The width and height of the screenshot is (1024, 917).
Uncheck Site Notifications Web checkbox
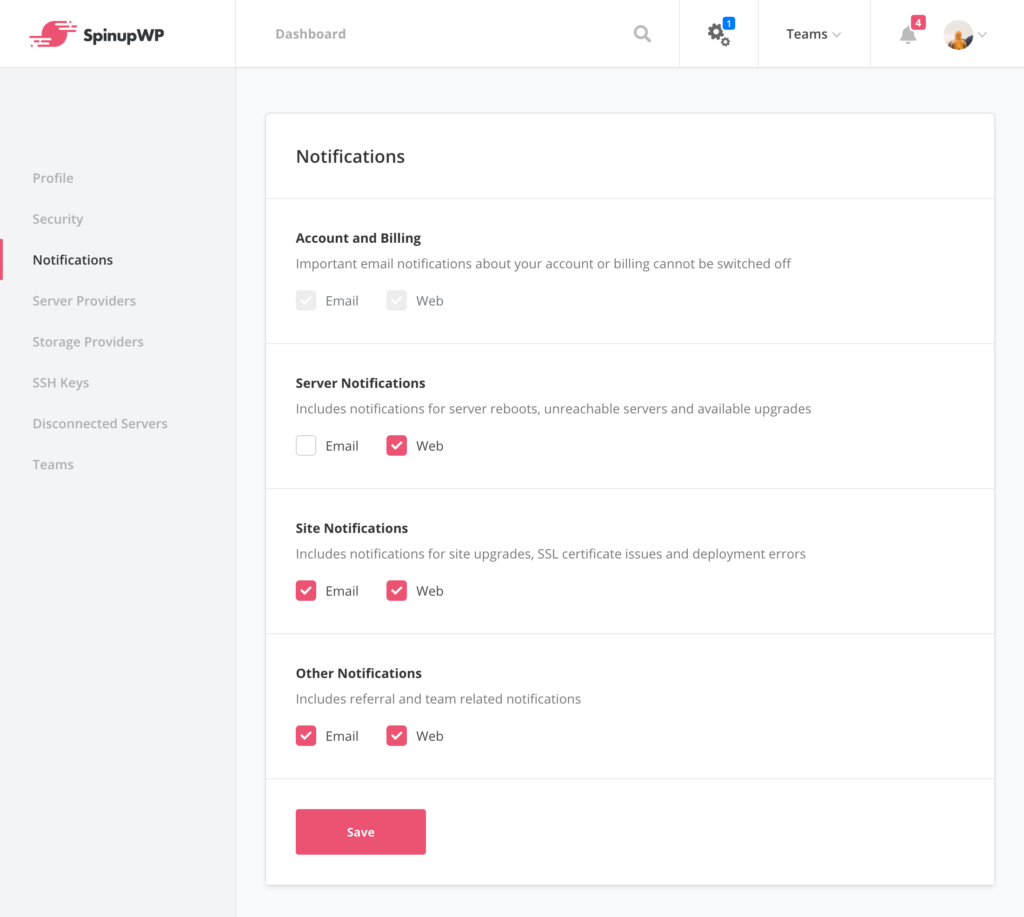point(396,590)
